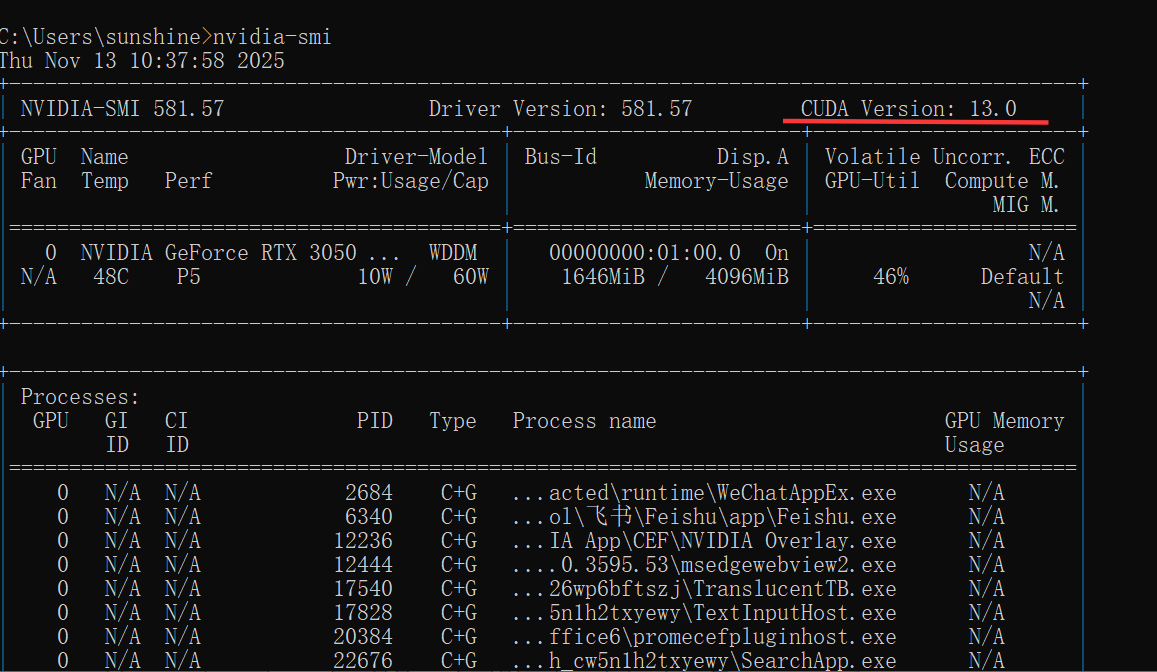Viewport: 1157px width, 672px height.
Task: Select PID 12444 in process list
Action: pos(363,565)
